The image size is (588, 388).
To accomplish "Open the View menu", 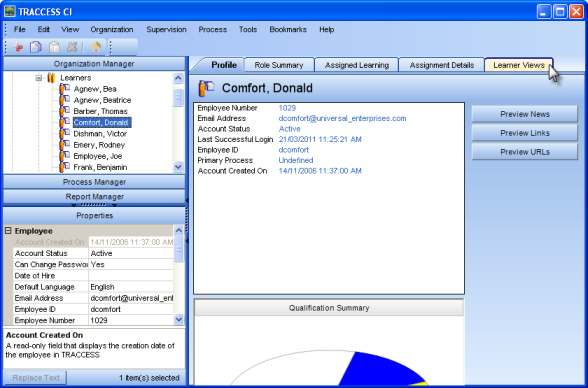I will (70, 30).
